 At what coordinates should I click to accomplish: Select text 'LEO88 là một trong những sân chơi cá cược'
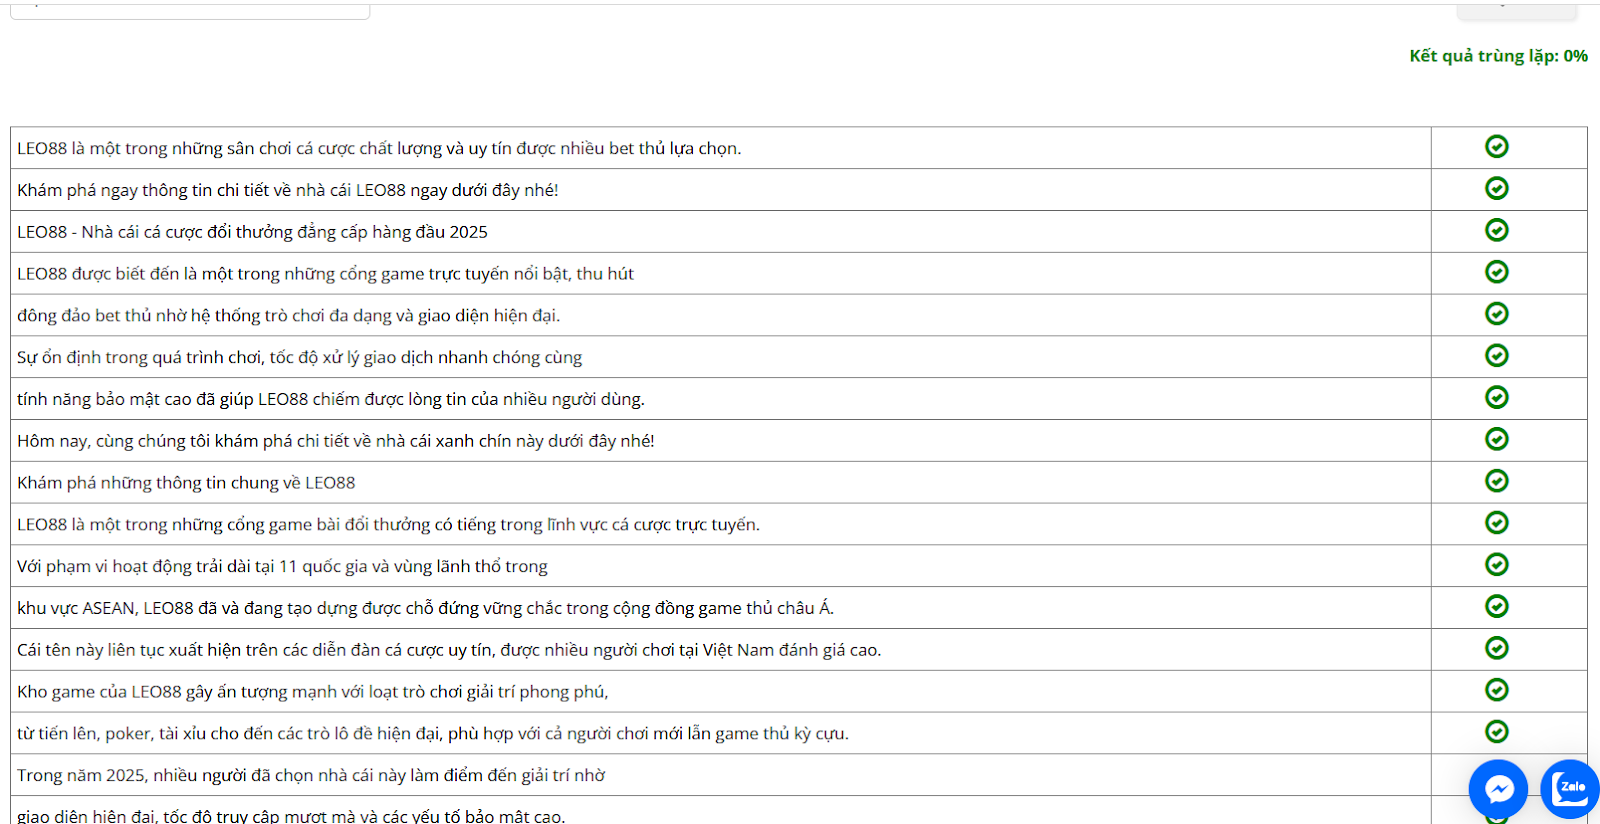(185, 148)
